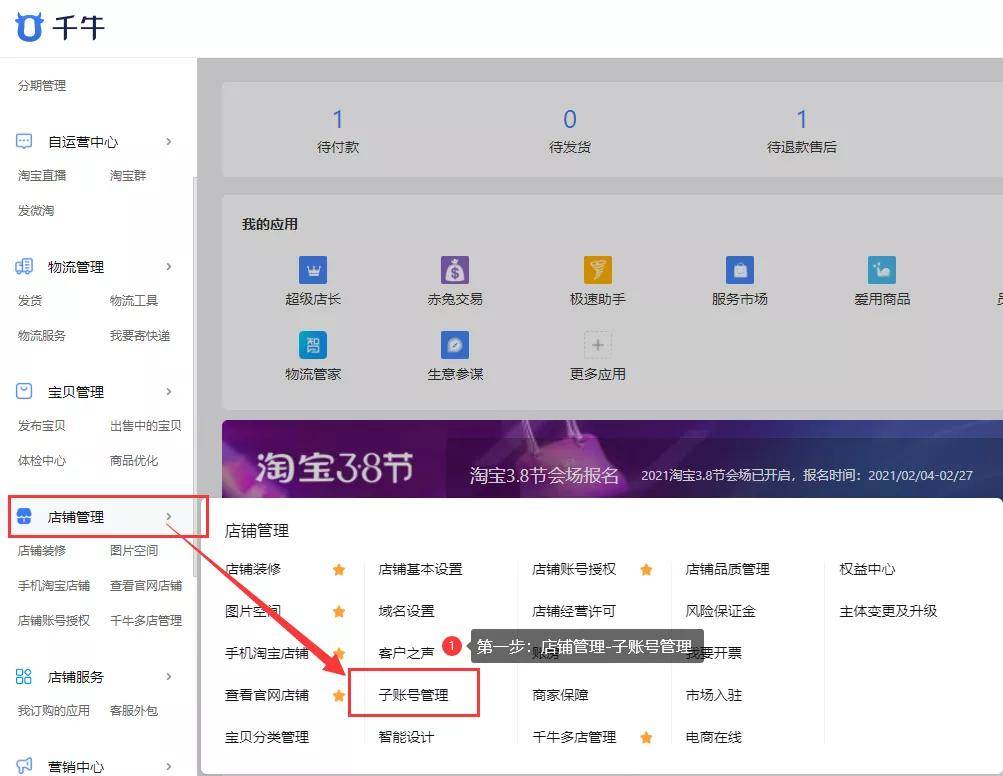
Task: Toggle the favorite star beside 店铺装修
Action: click(339, 569)
